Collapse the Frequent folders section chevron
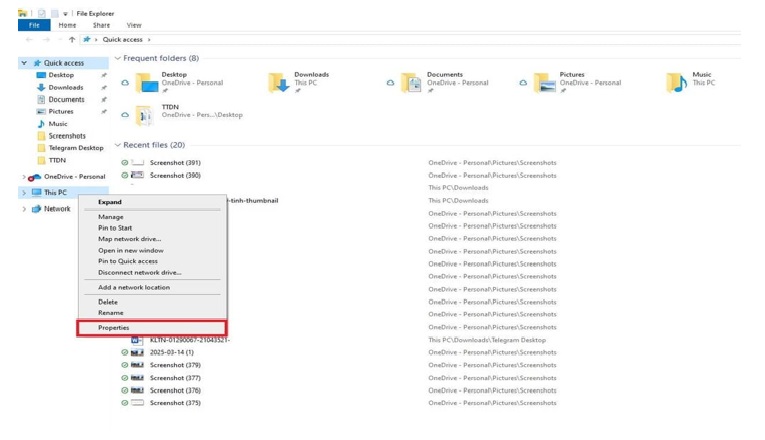 tap(117, 58)
